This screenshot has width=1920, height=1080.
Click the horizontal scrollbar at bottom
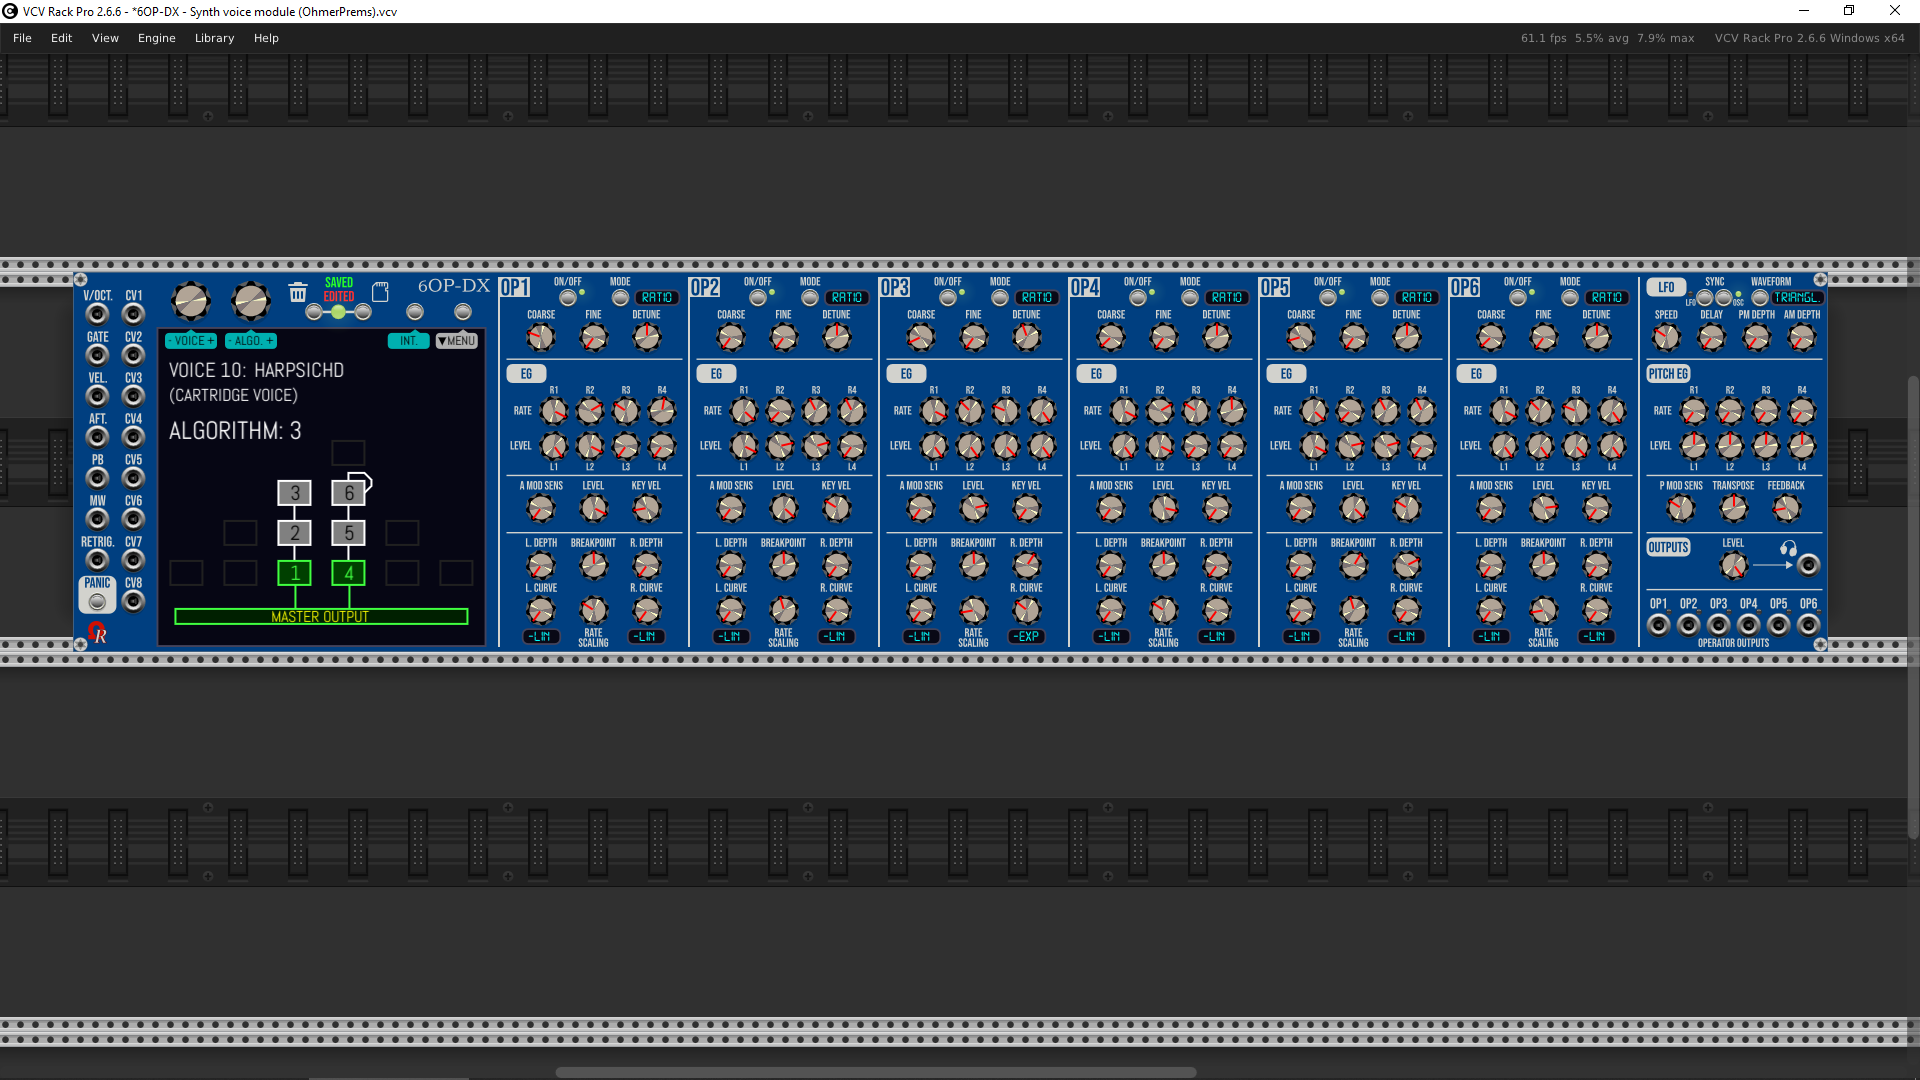click(x=875, y=1072)
